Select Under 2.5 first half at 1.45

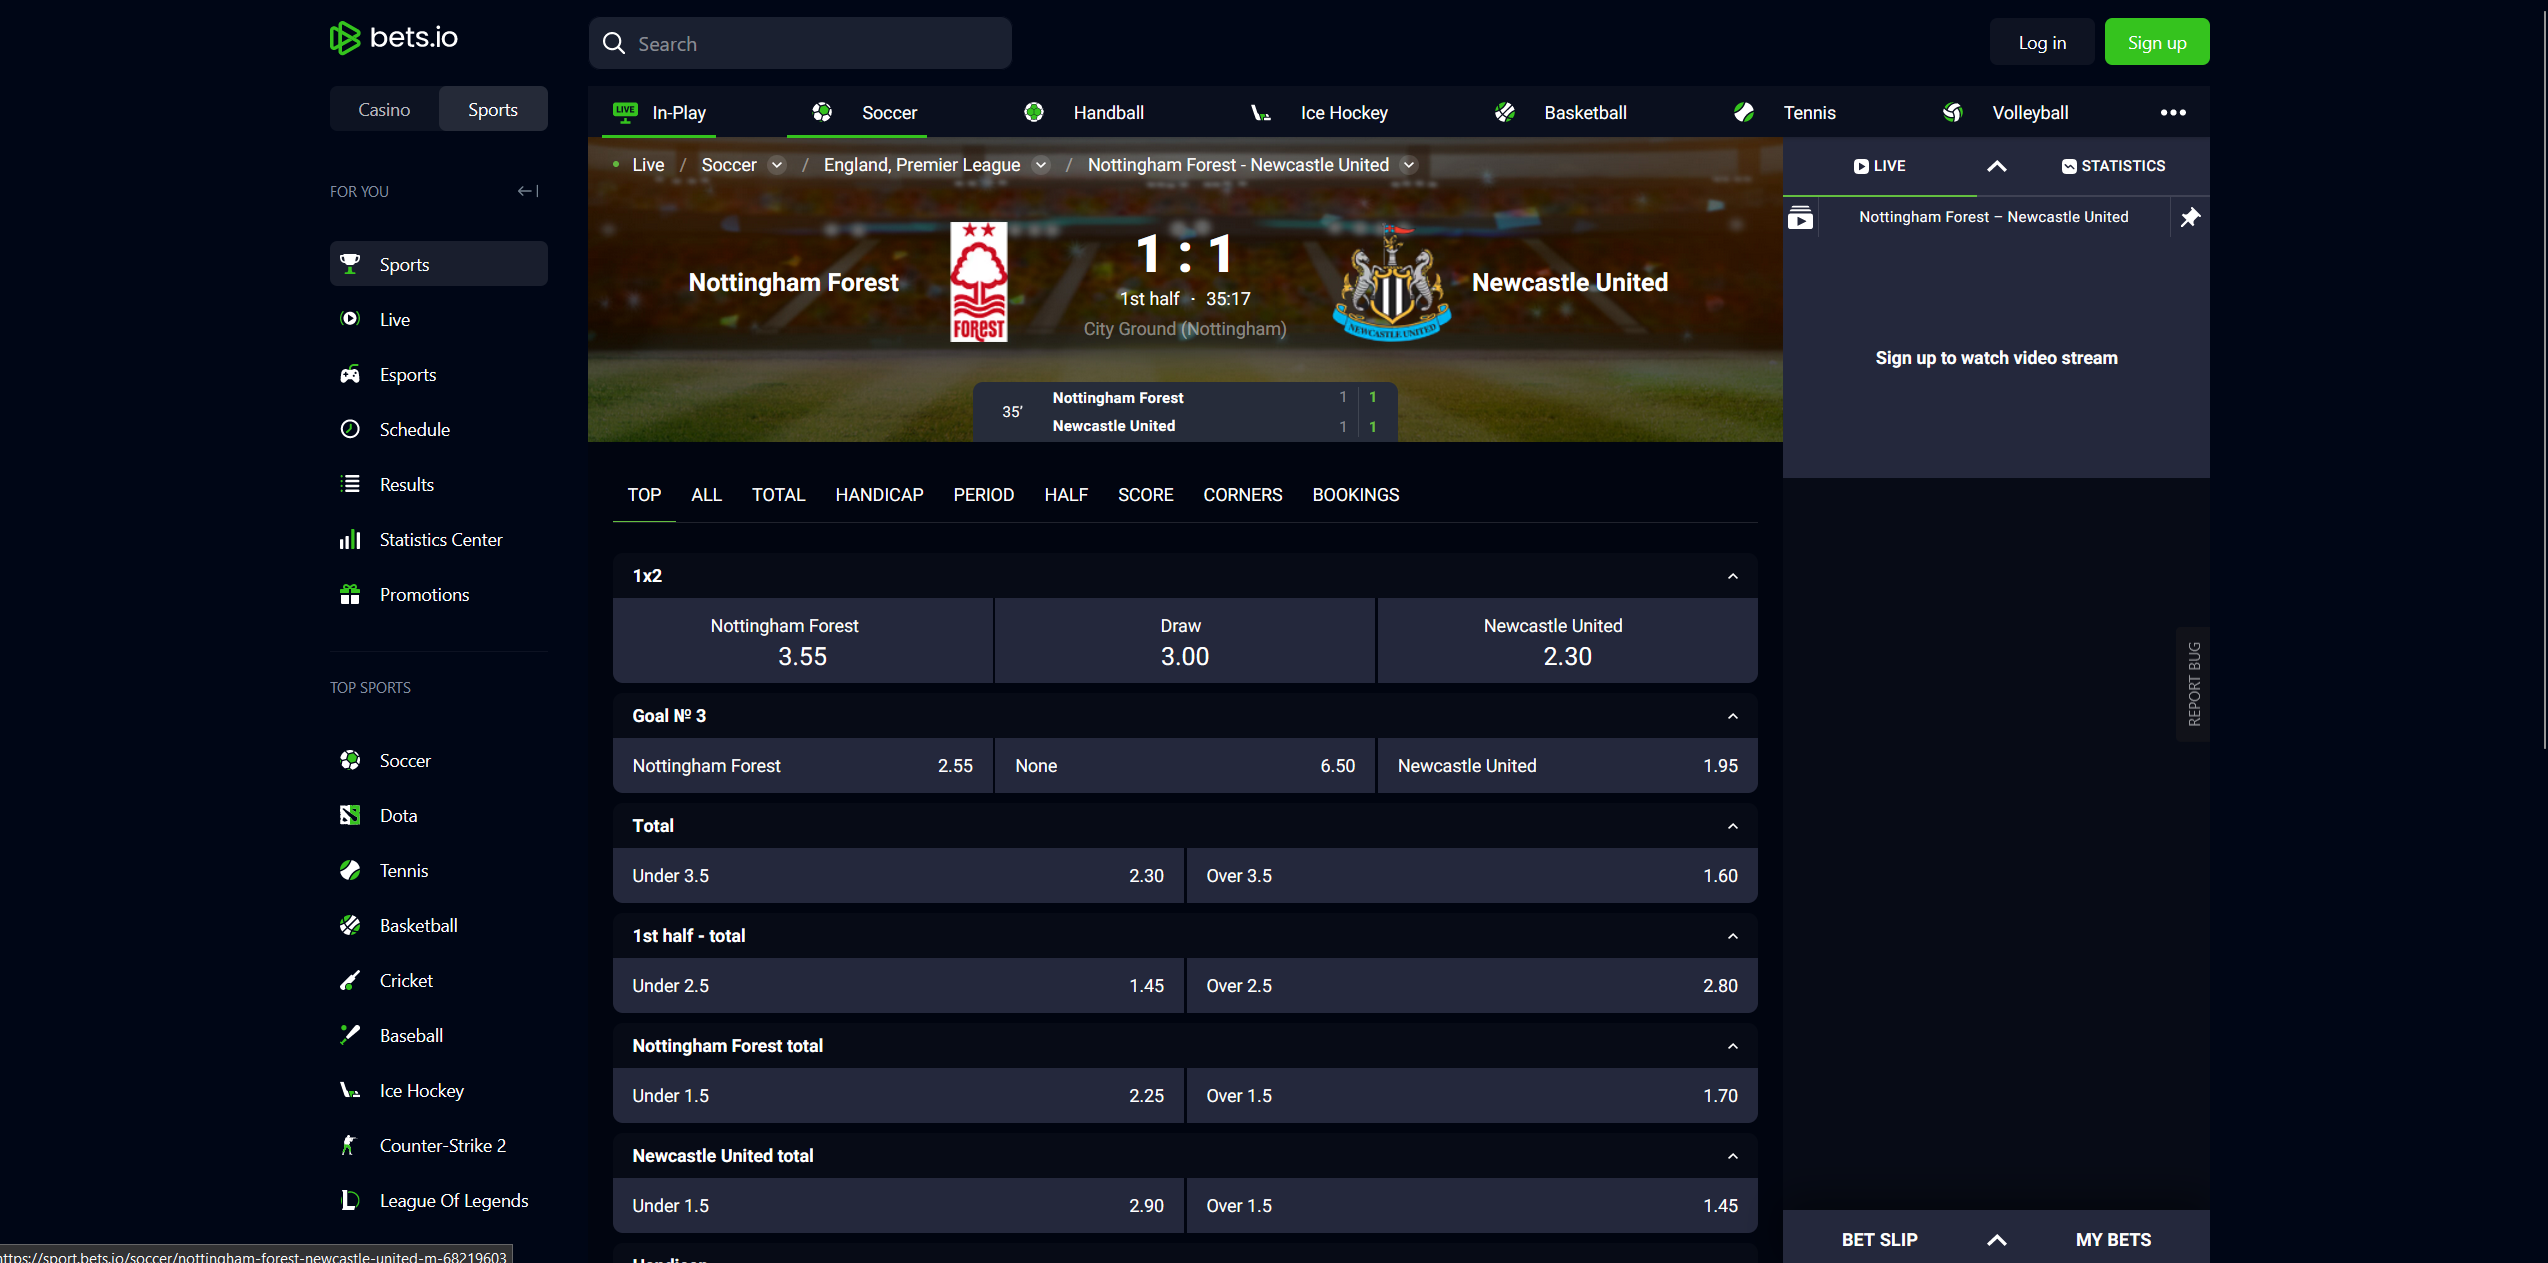(898, 986)
